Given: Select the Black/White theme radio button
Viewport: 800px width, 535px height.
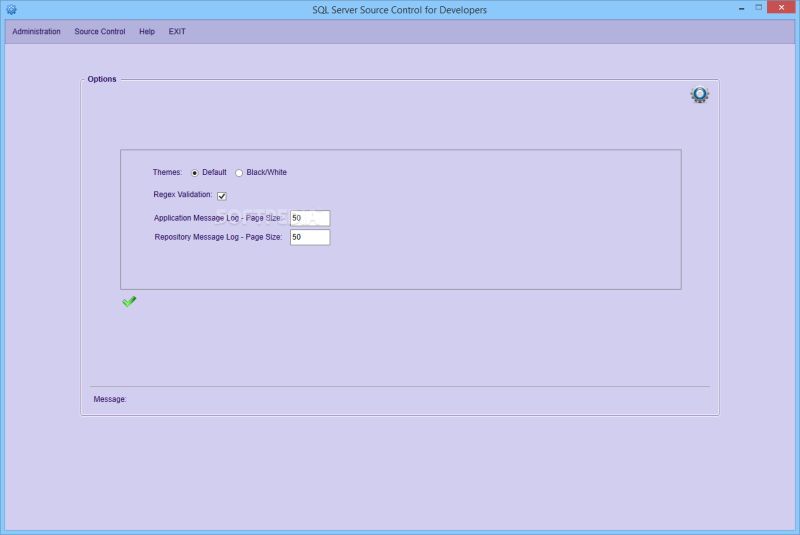Looking at the screenshot, I should coord(239,173).
